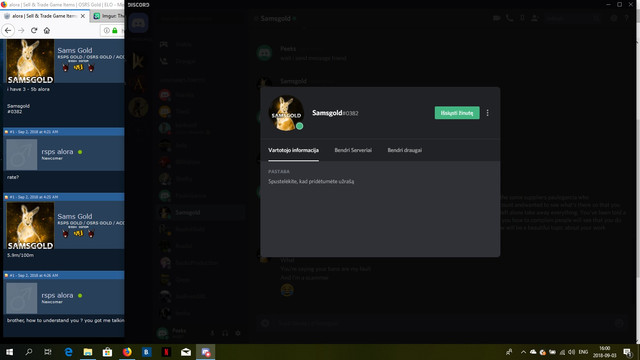Open Windows search from taskbar
The image size is (640, 360).
(29, 352)
